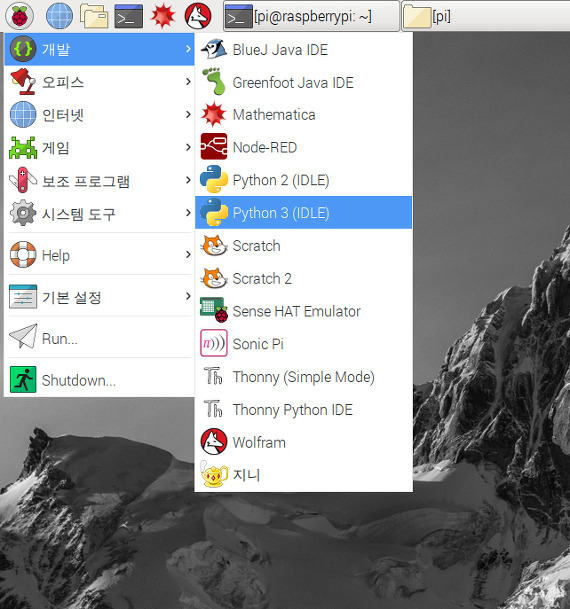
Task: Click the Scratch cat icon
Action: coord(214,245)
